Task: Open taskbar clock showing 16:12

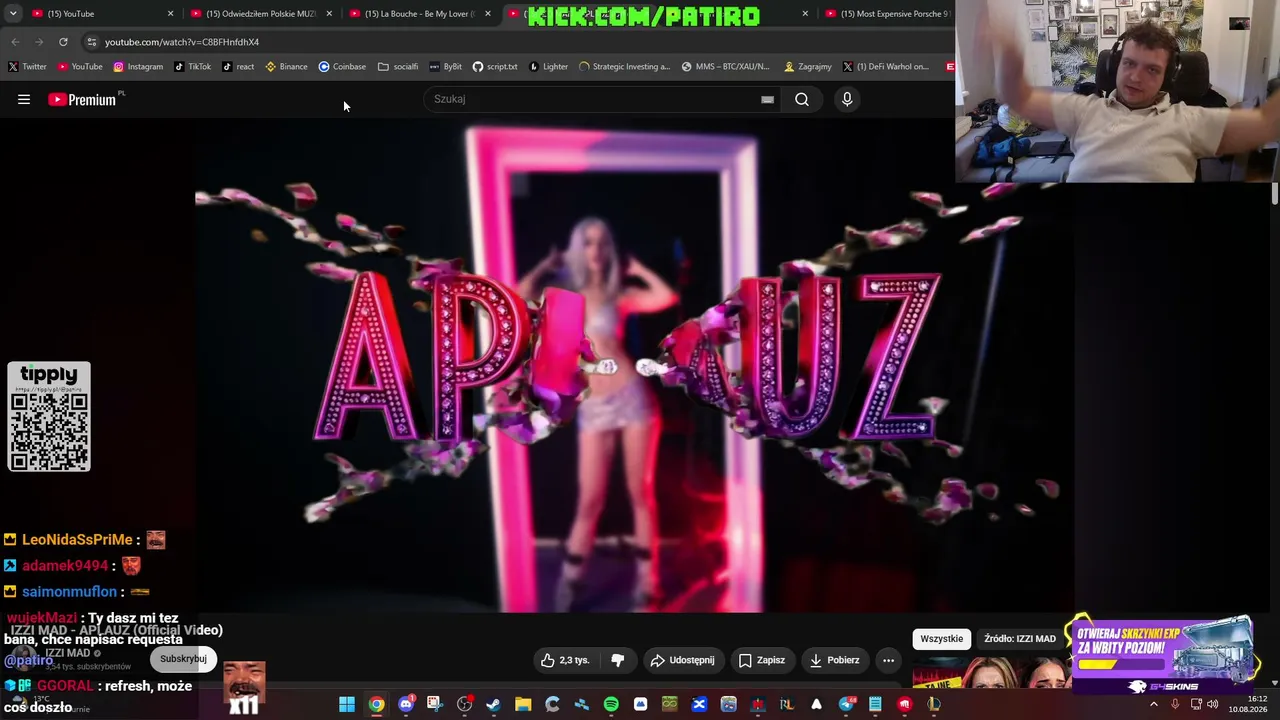Action: (x=1248, y=704)
